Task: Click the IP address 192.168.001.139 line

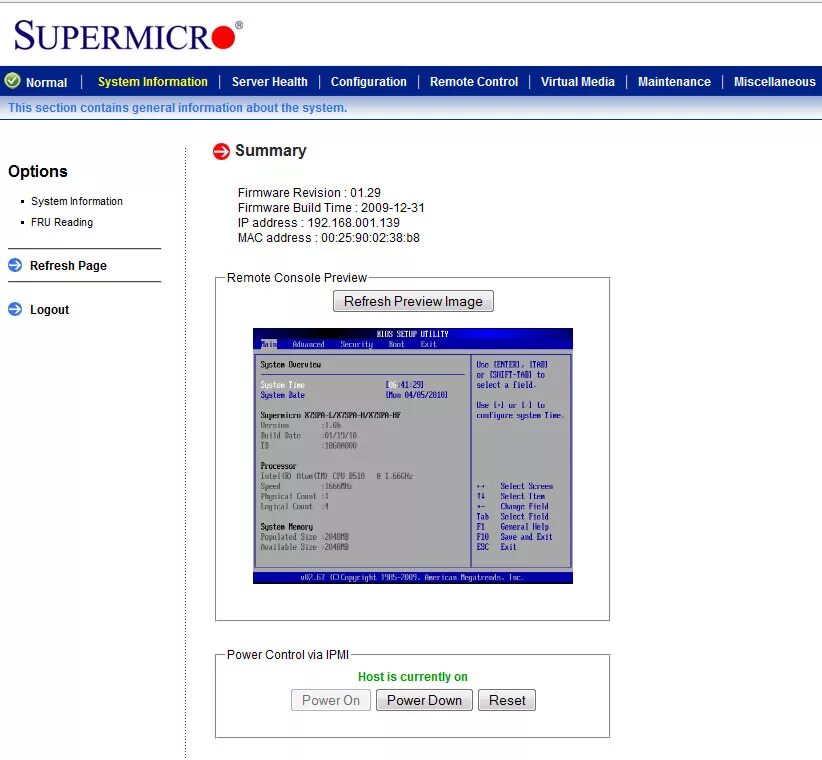Action: click(319, 223)
